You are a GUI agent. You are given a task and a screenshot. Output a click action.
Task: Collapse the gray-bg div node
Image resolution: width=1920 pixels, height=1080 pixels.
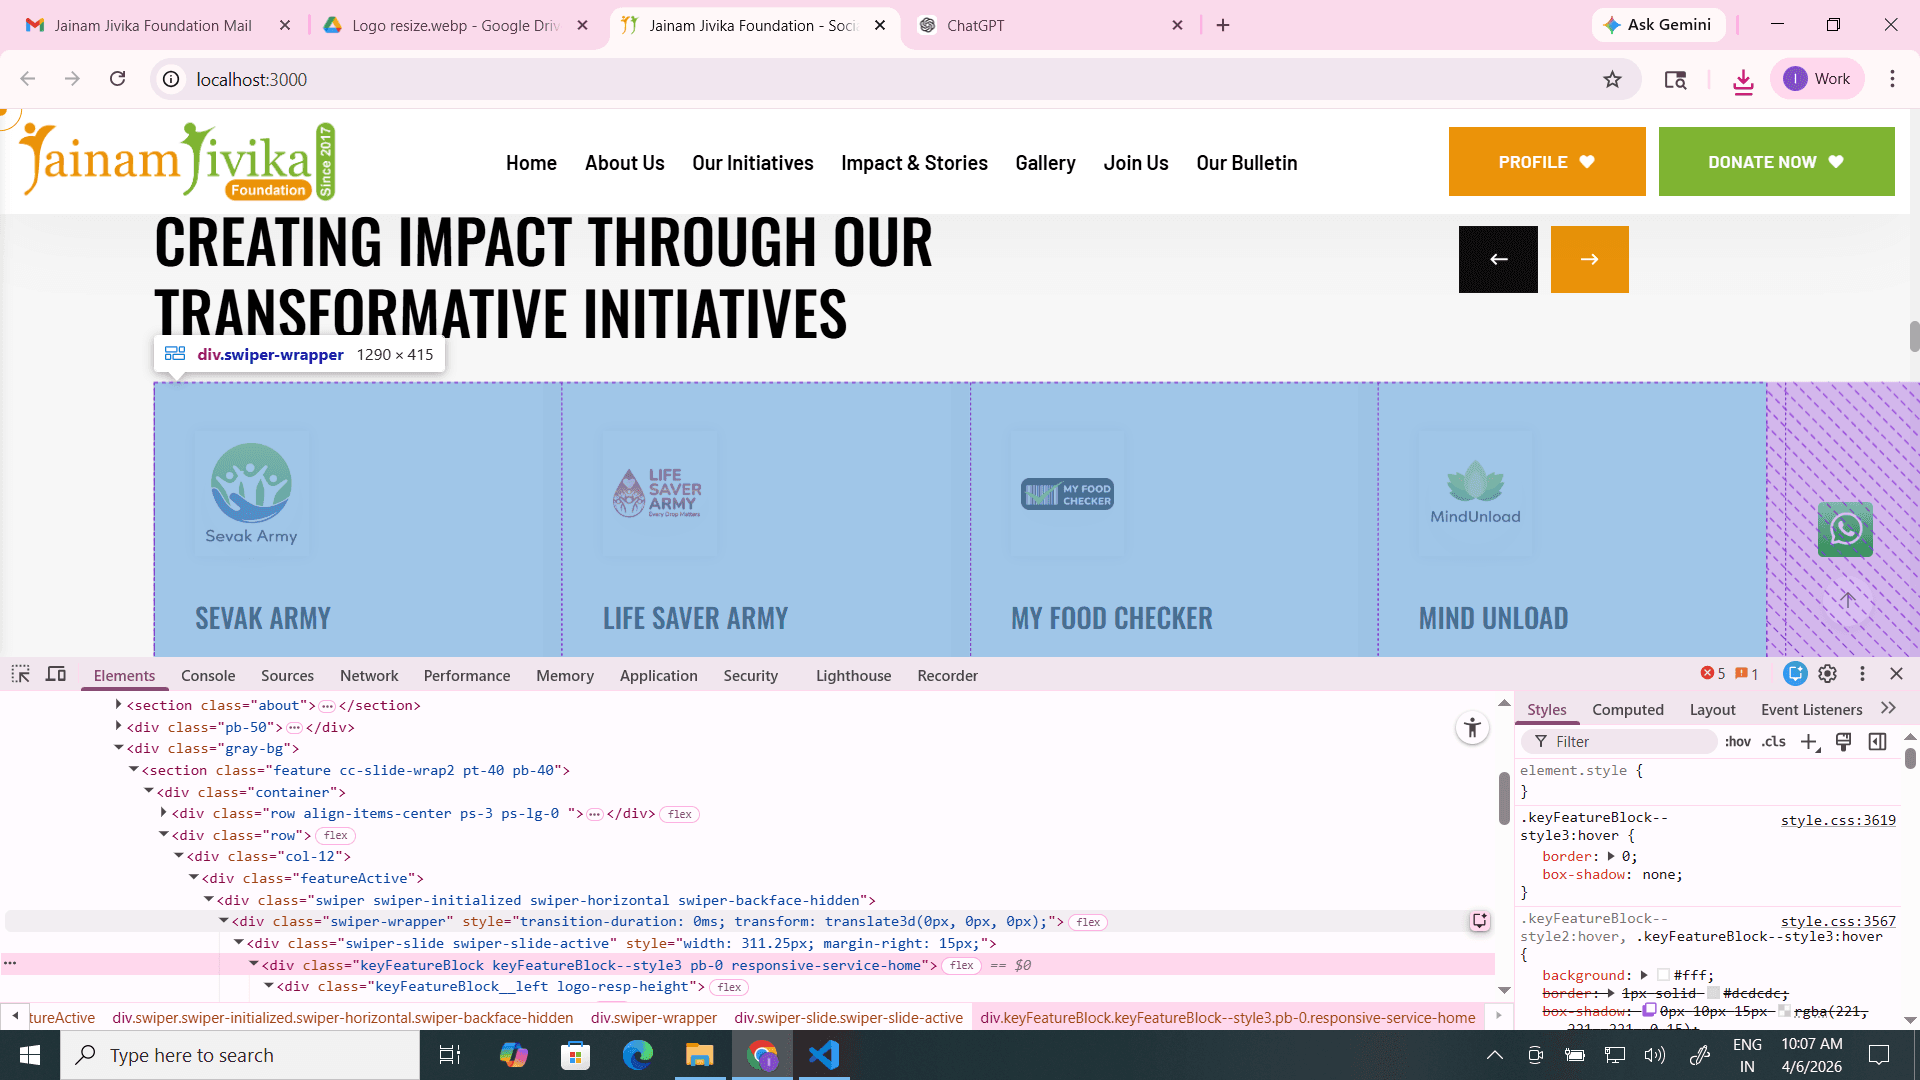click(x=119, y=748)
